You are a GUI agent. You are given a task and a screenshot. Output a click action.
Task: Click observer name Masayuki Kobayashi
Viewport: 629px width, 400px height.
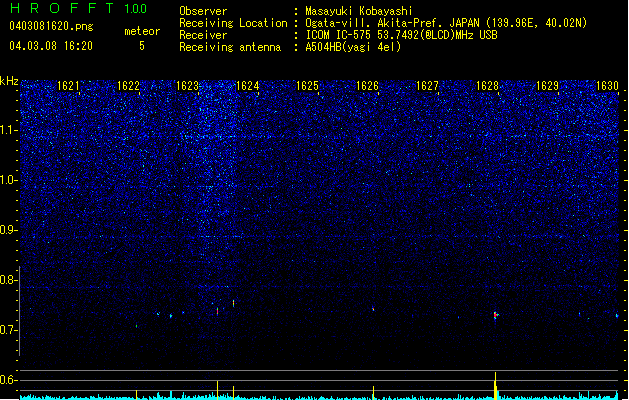[359, 11]
